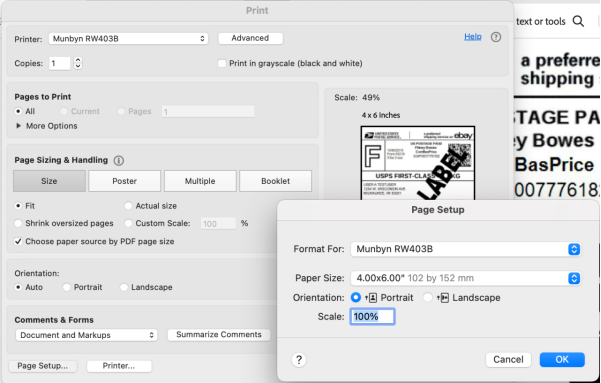Image resolution: width=601 pixels, height=383 pixels.
Task: Select Landscape orientation in Print dialog
Action: click(x=123, y=287)
